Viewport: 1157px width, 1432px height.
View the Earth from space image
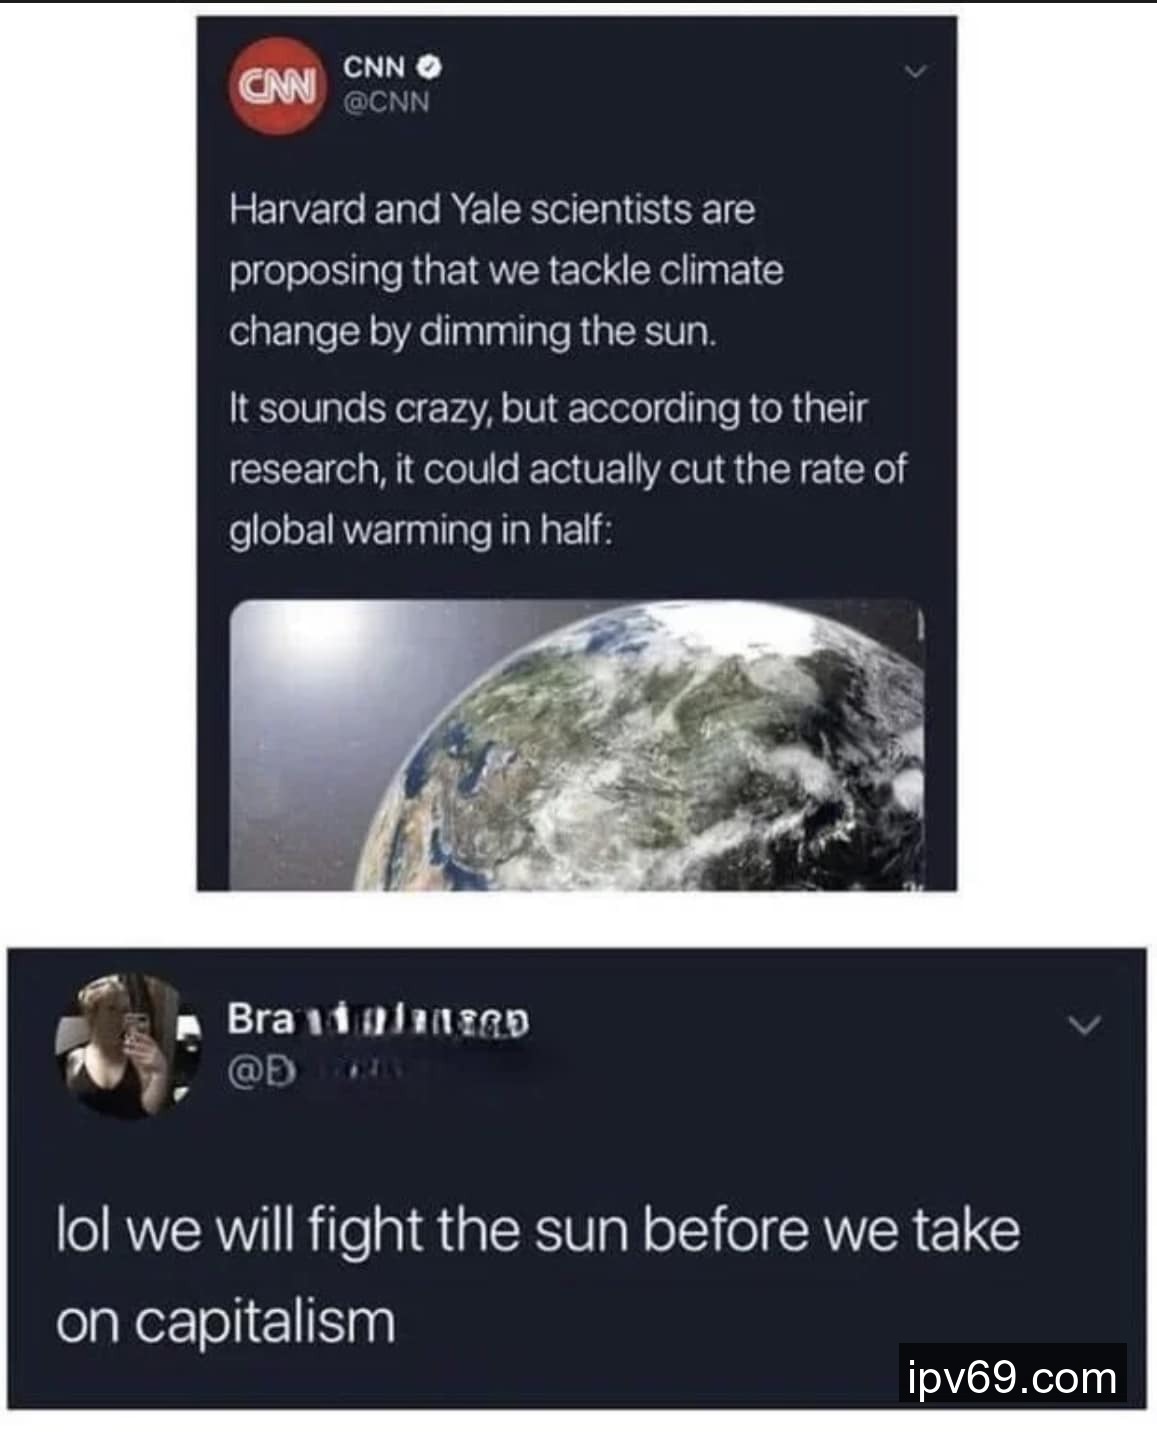577,744
